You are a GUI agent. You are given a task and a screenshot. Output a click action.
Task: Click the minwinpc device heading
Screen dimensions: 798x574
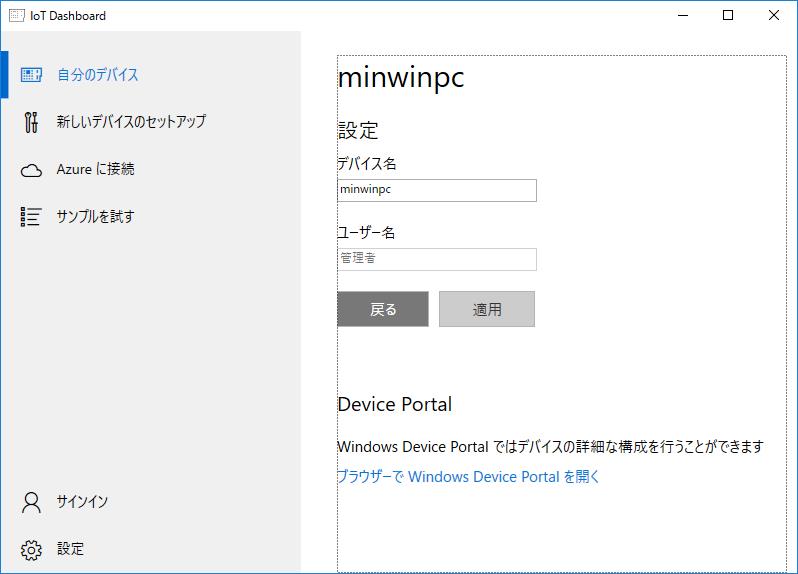tap(401, 79)
